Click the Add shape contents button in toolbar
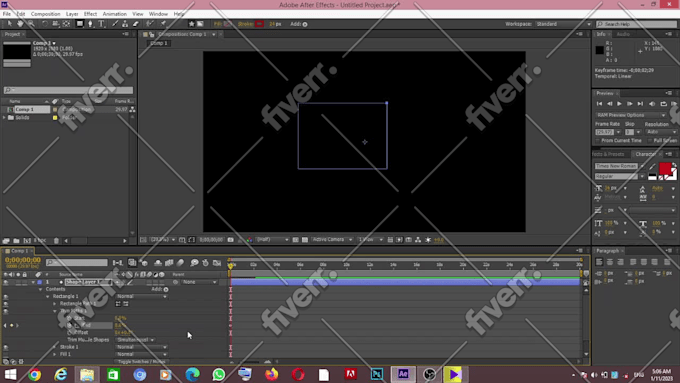This screenshot has width=680, height=383. pyautogui.click(x=305, y=24)
